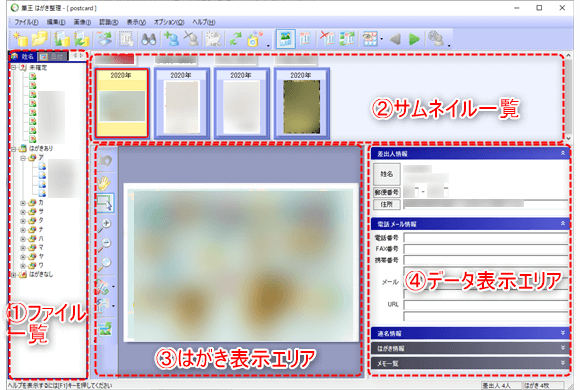Expand the はがきなし tree node
This screenshot has width=580, height=390.
(14, 275)
